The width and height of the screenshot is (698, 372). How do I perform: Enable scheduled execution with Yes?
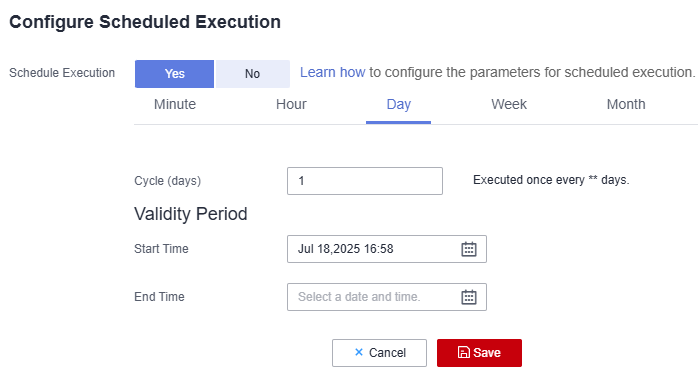pos(174,74)
